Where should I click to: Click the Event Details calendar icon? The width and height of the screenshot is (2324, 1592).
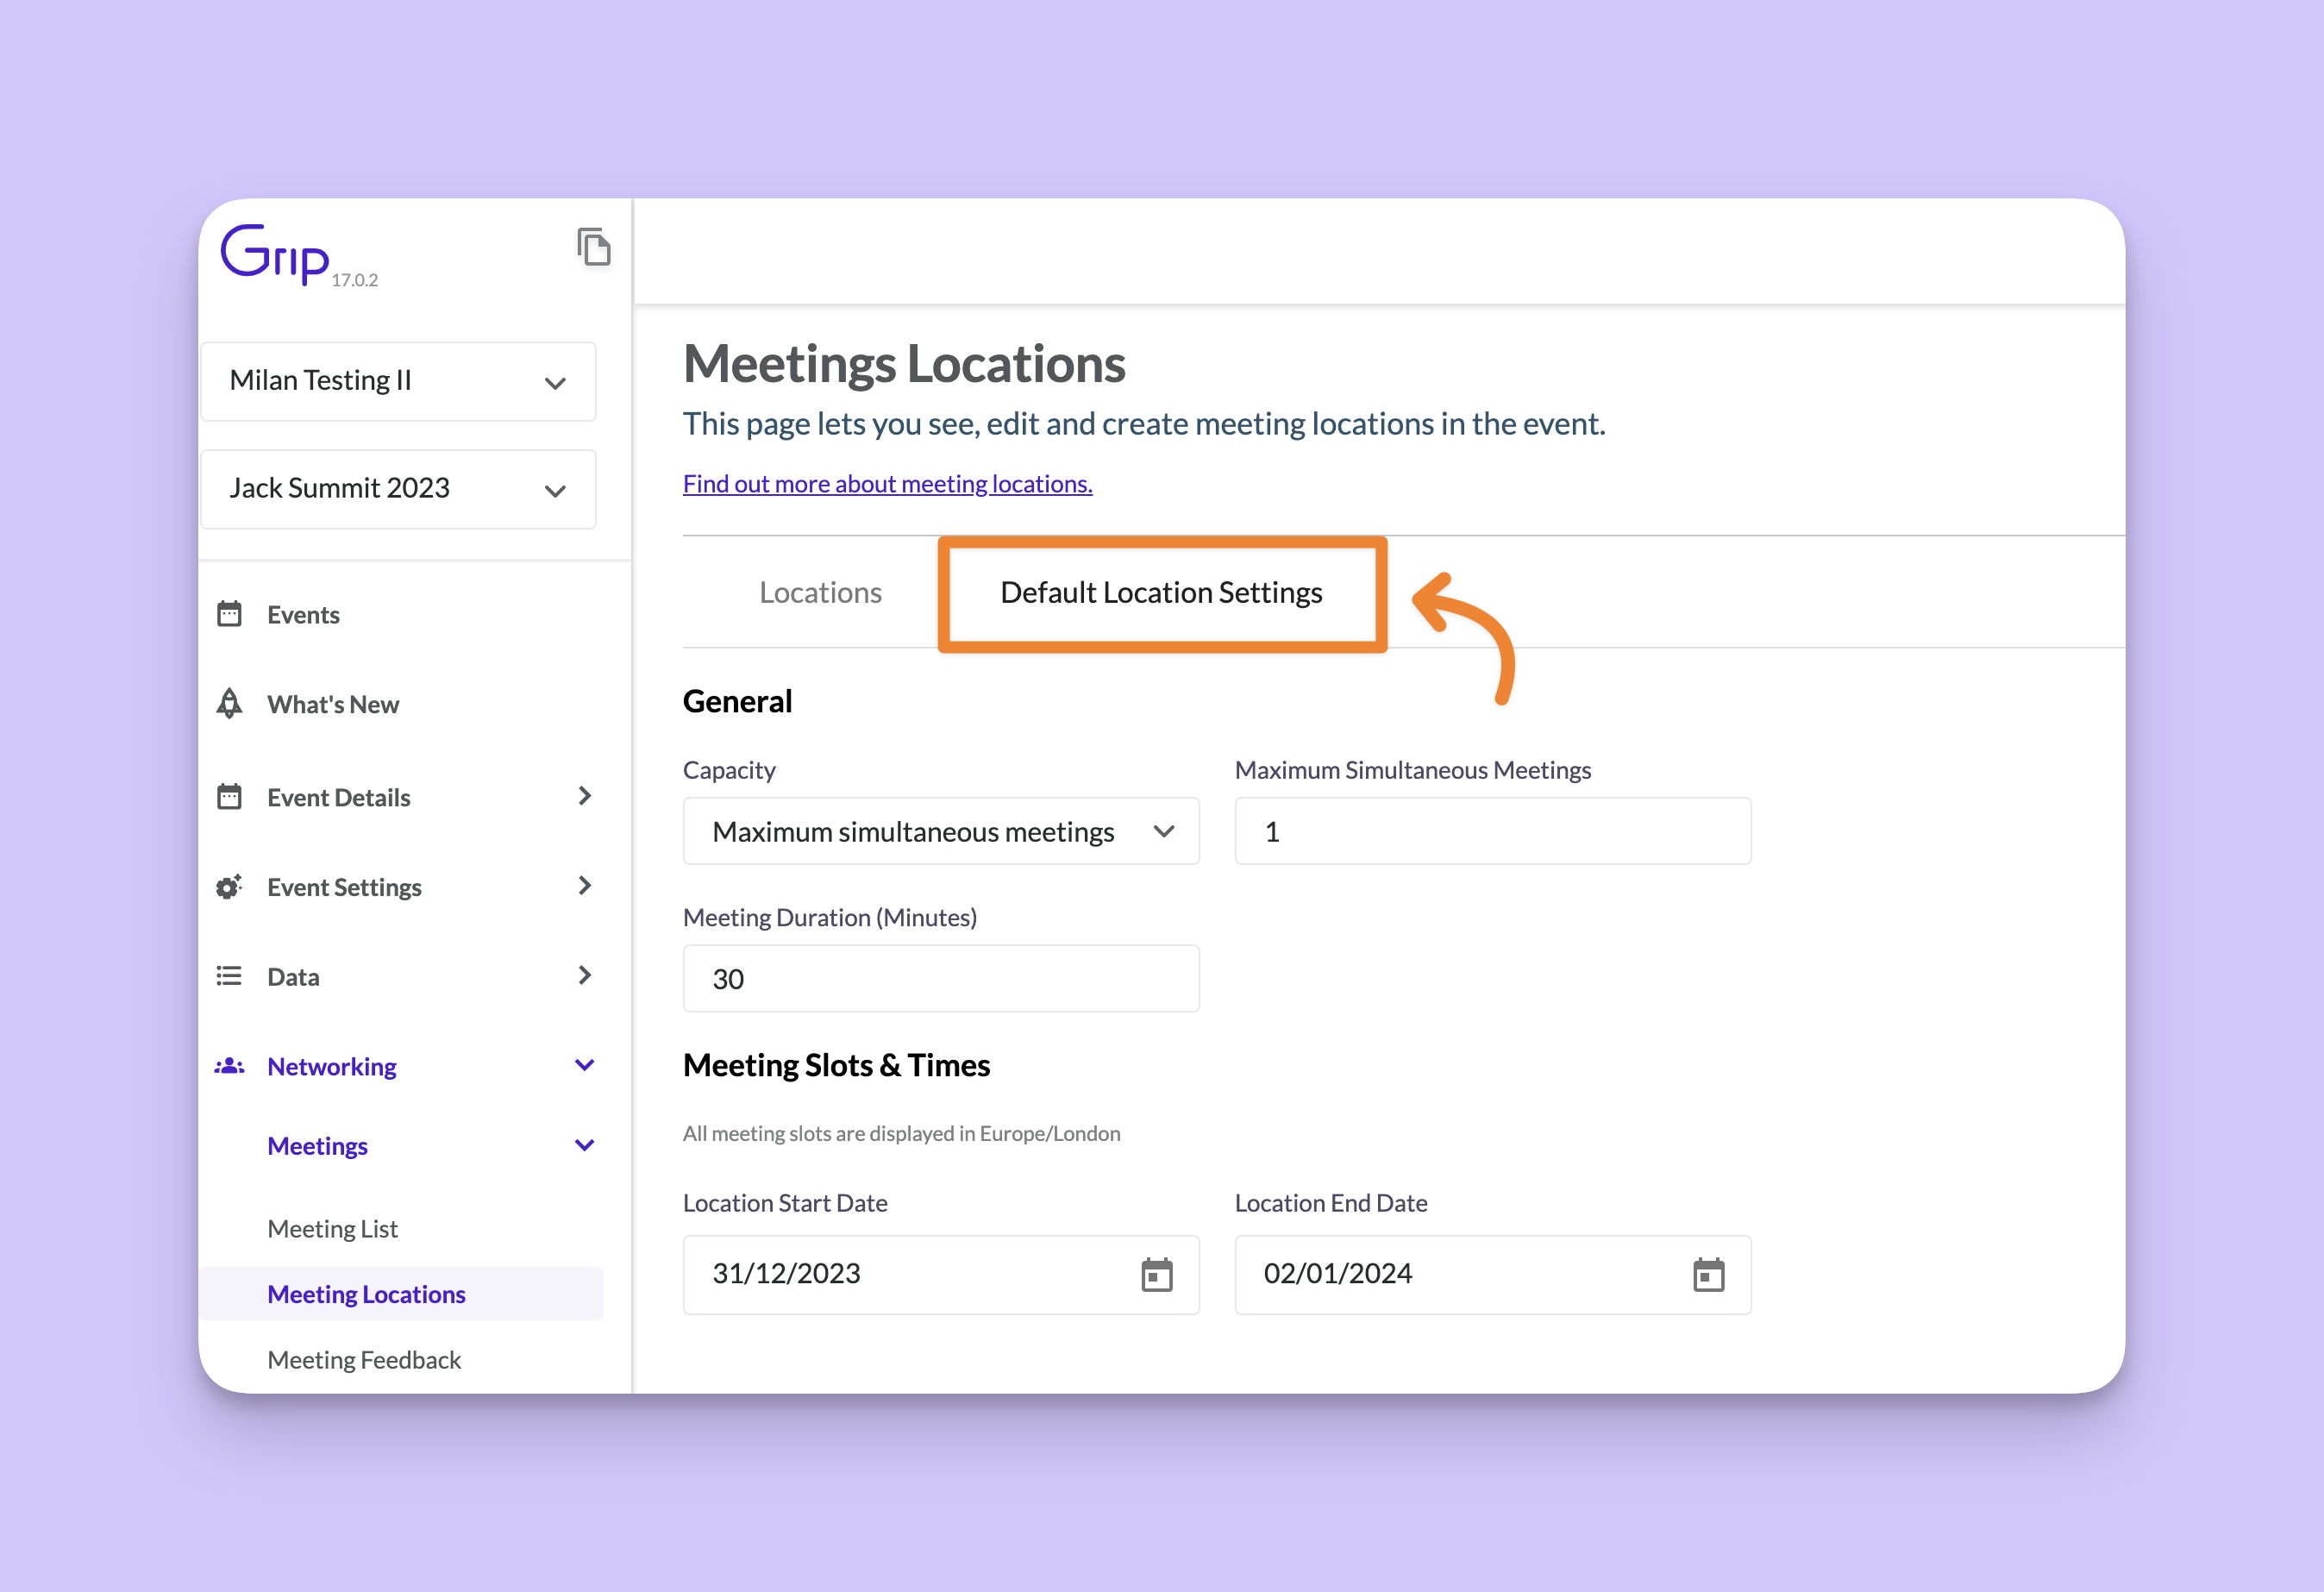[230, 797]
